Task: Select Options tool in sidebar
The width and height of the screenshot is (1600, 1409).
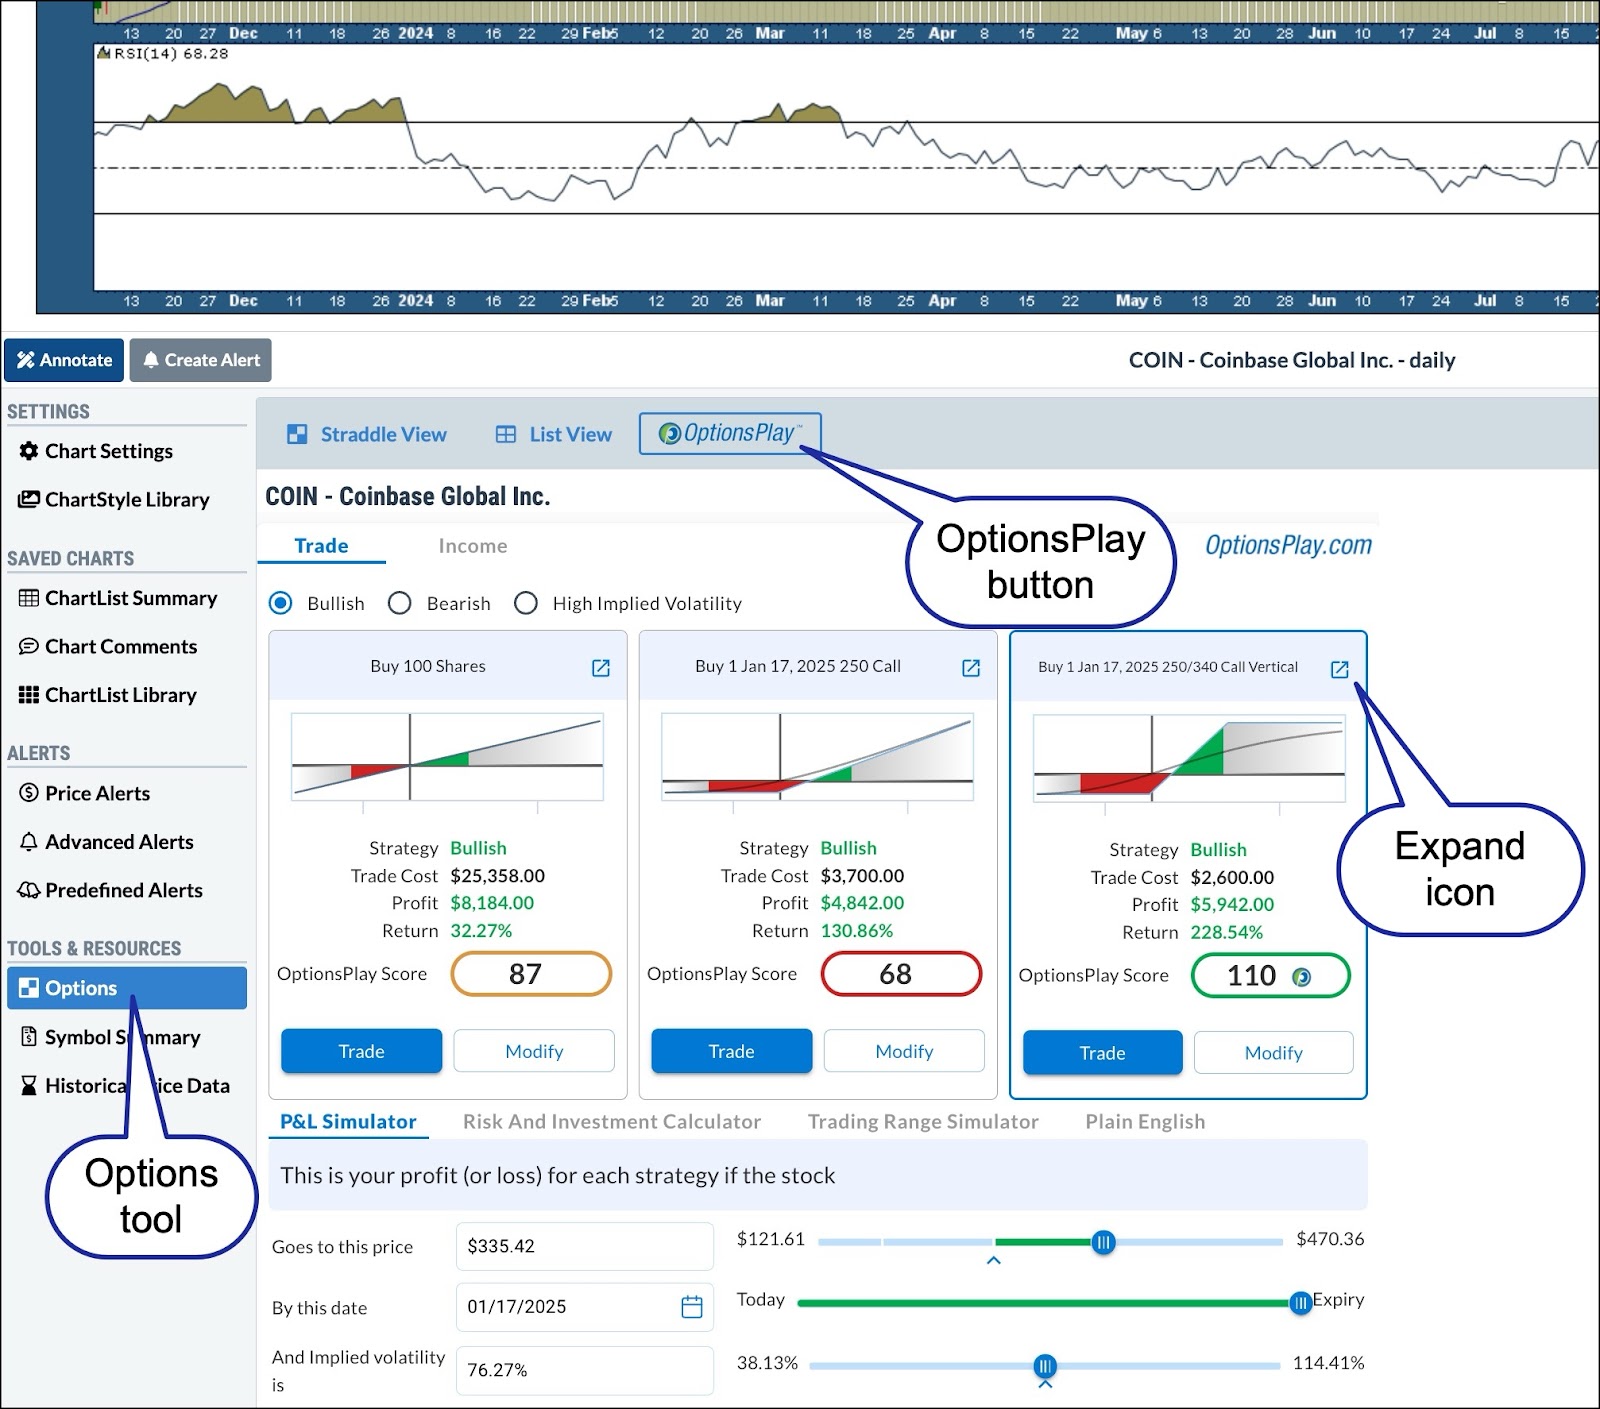Action: [x=127, y=988]
